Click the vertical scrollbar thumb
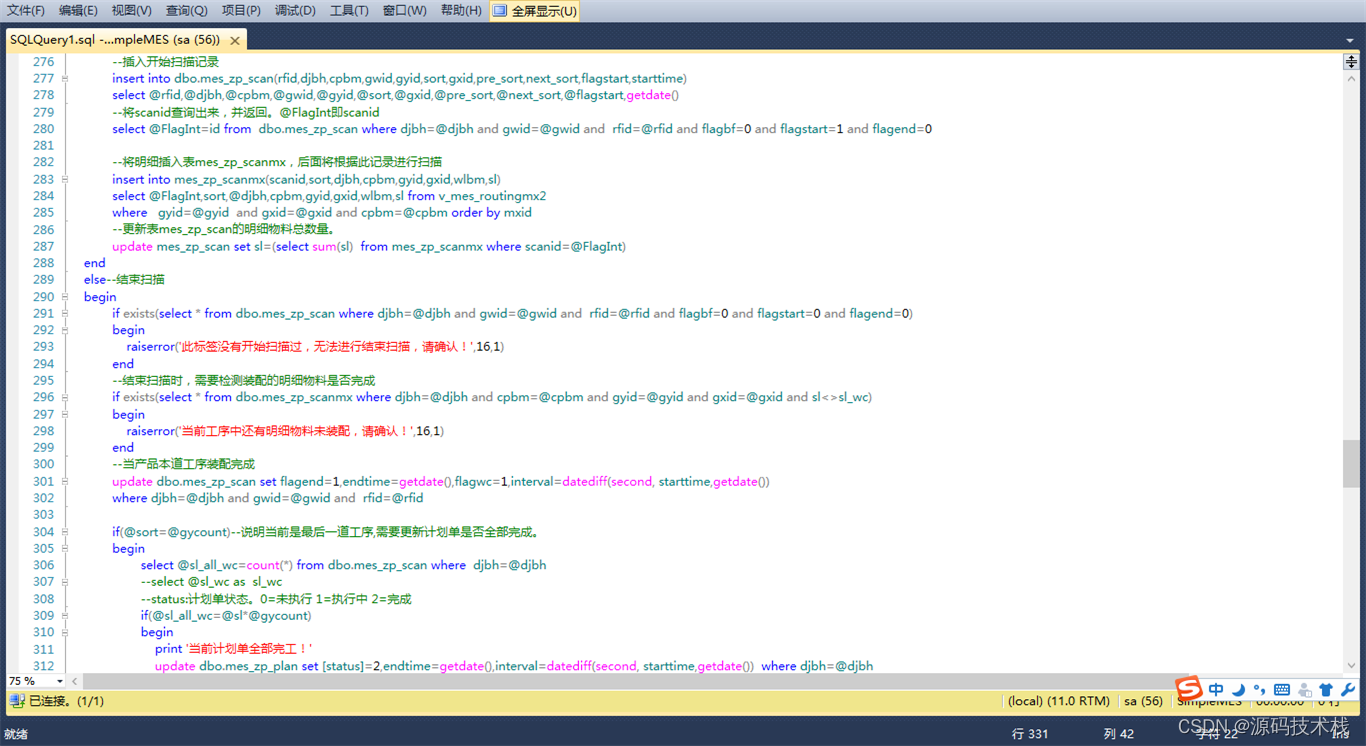 pos(1351,463)
